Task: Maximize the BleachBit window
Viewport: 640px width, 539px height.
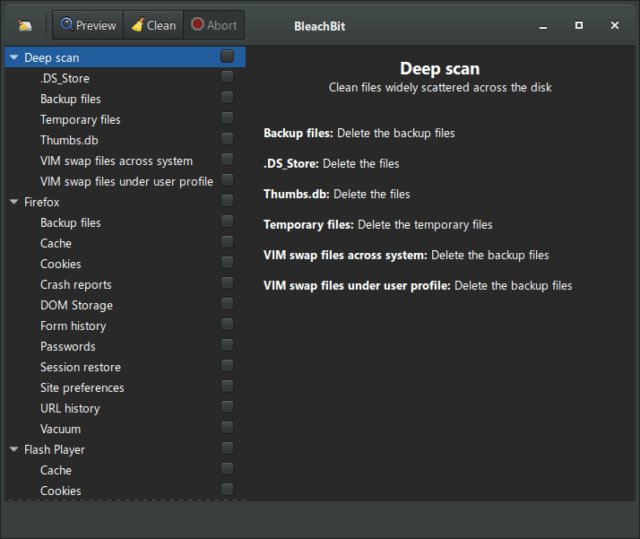Action: point(579,25)
